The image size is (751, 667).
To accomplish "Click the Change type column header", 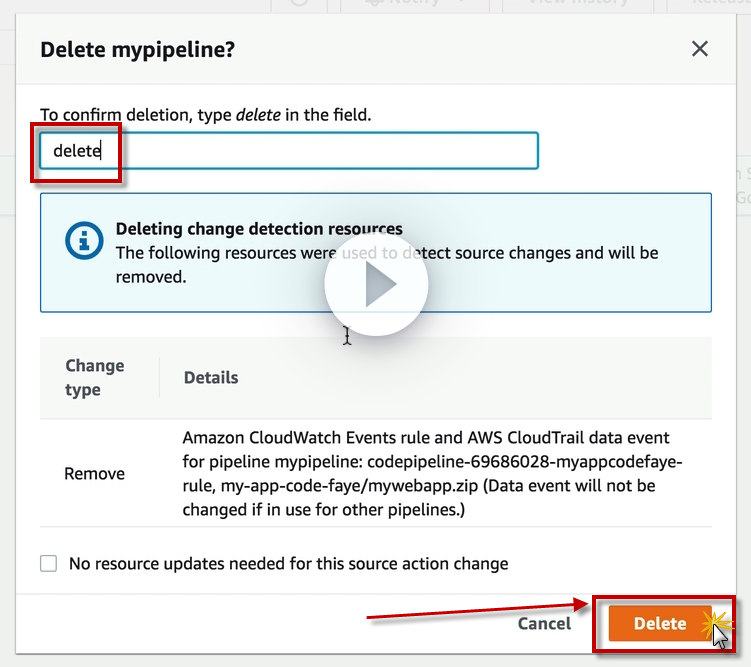I will [95, 377].
